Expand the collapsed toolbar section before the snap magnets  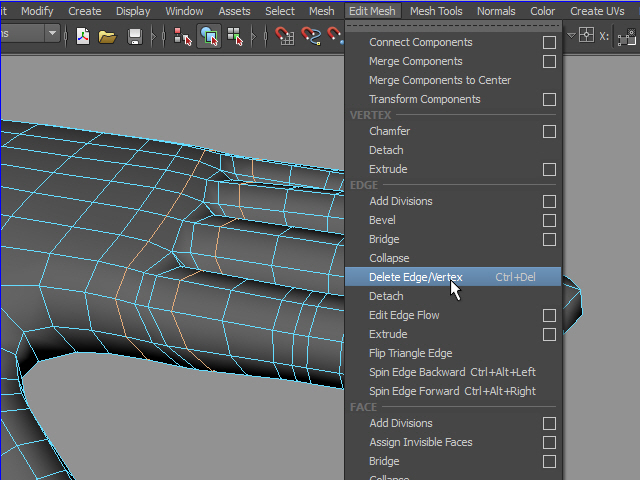click(253, 37)
